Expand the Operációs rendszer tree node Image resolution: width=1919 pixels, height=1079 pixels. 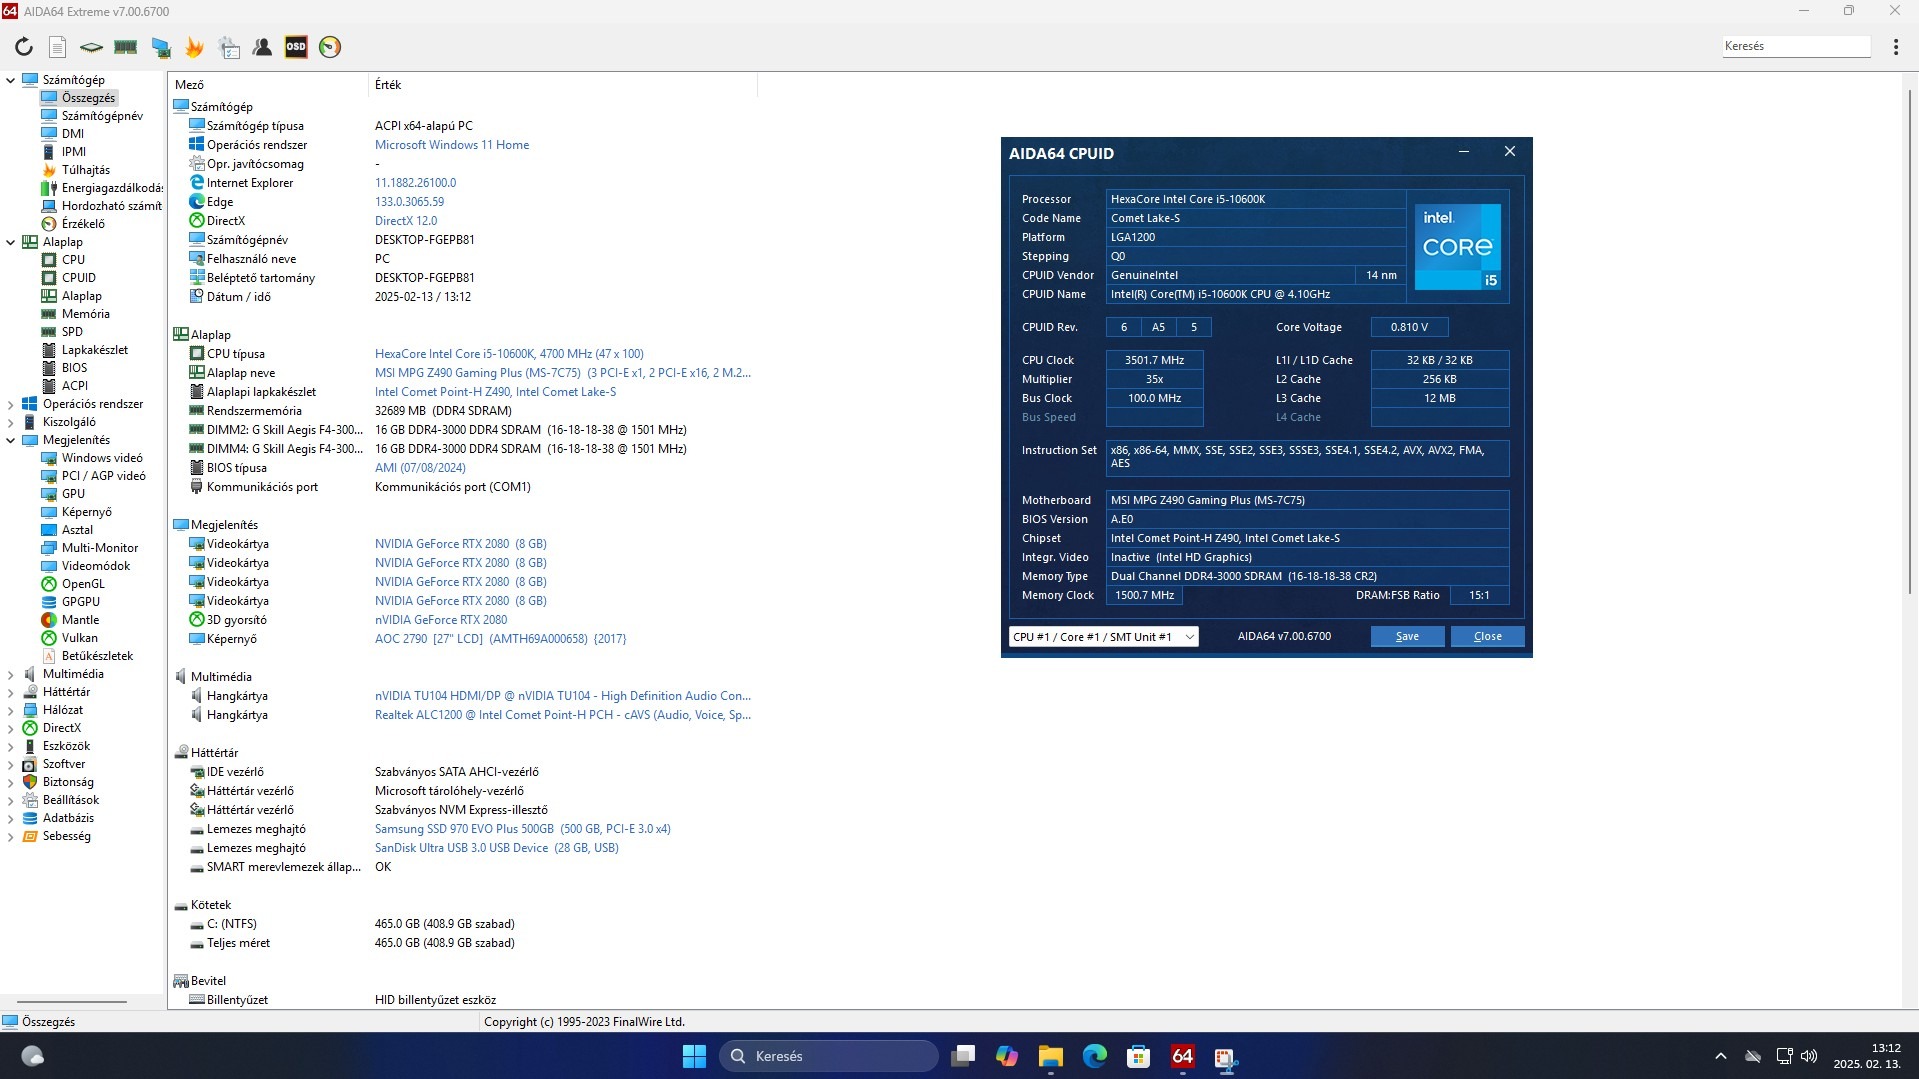(x=11, y=404)
